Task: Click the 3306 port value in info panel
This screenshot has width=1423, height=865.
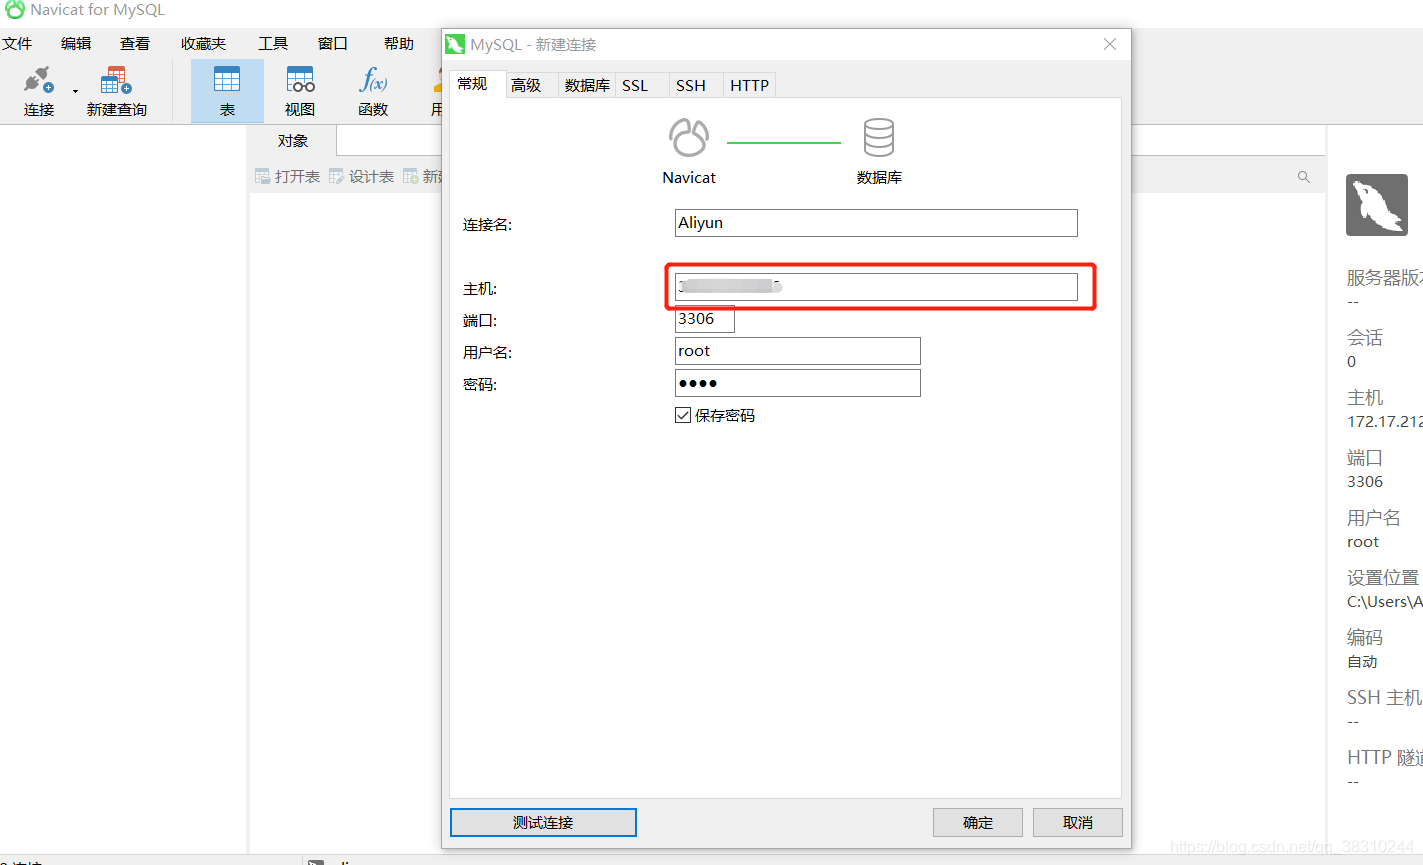Action: click(x=1365, y=482)
